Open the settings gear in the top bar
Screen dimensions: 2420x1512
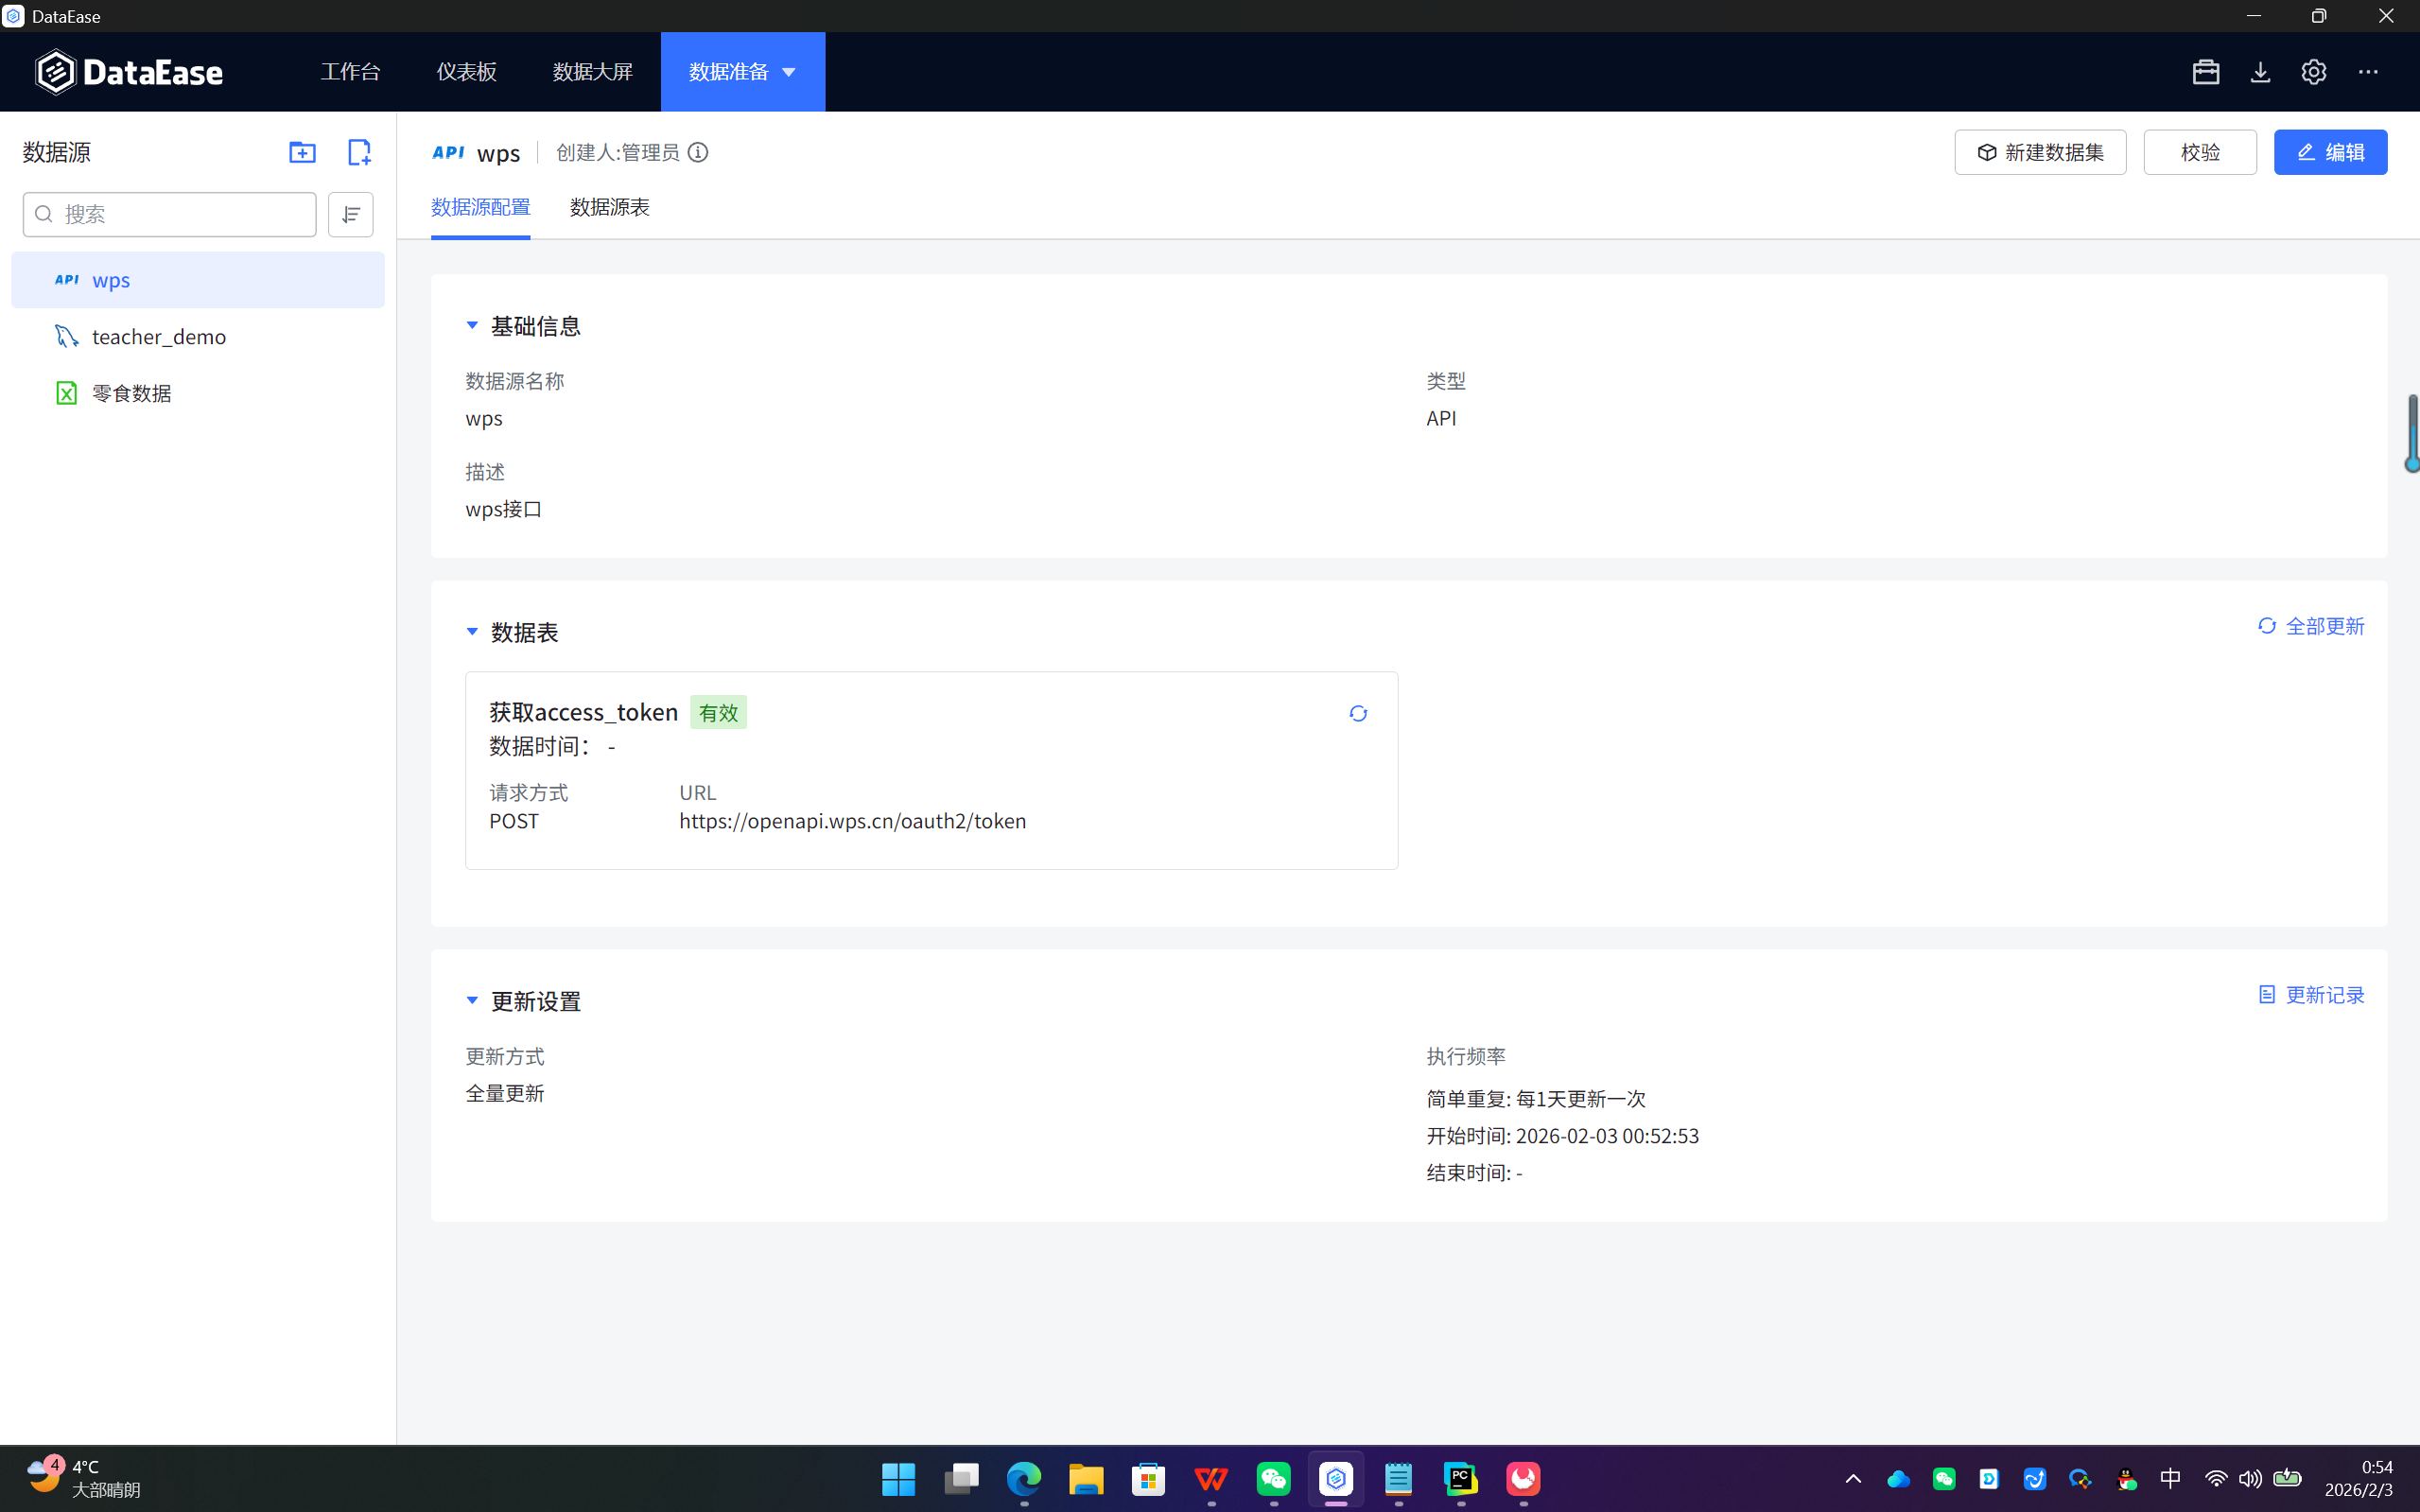click(x=2313, y=71)
